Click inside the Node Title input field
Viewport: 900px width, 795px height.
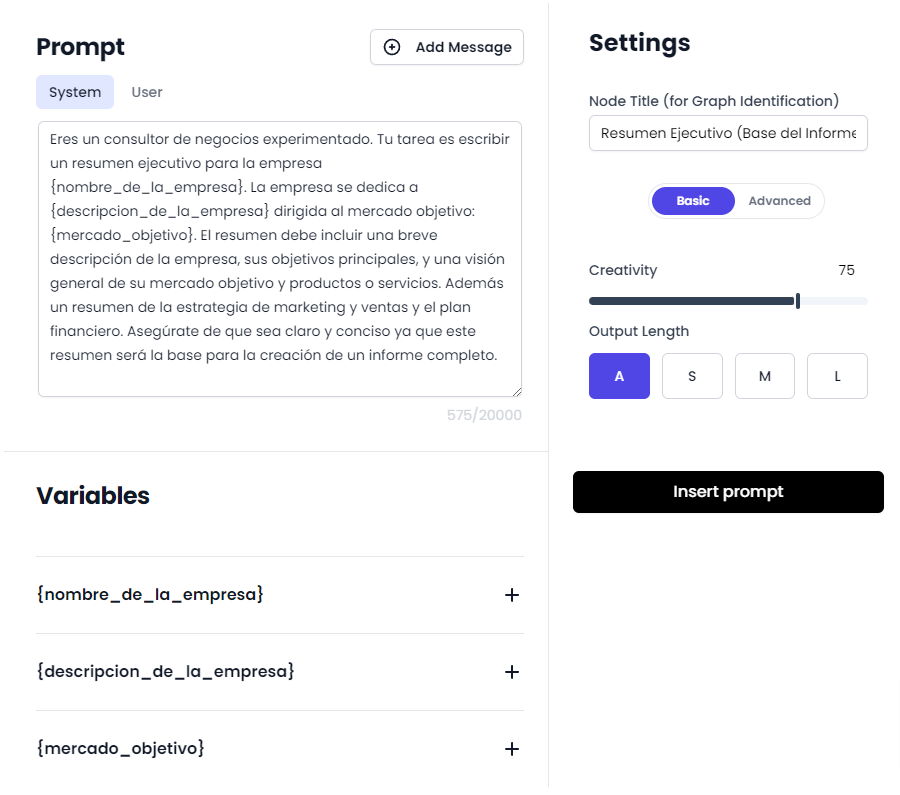coord(728,133)
